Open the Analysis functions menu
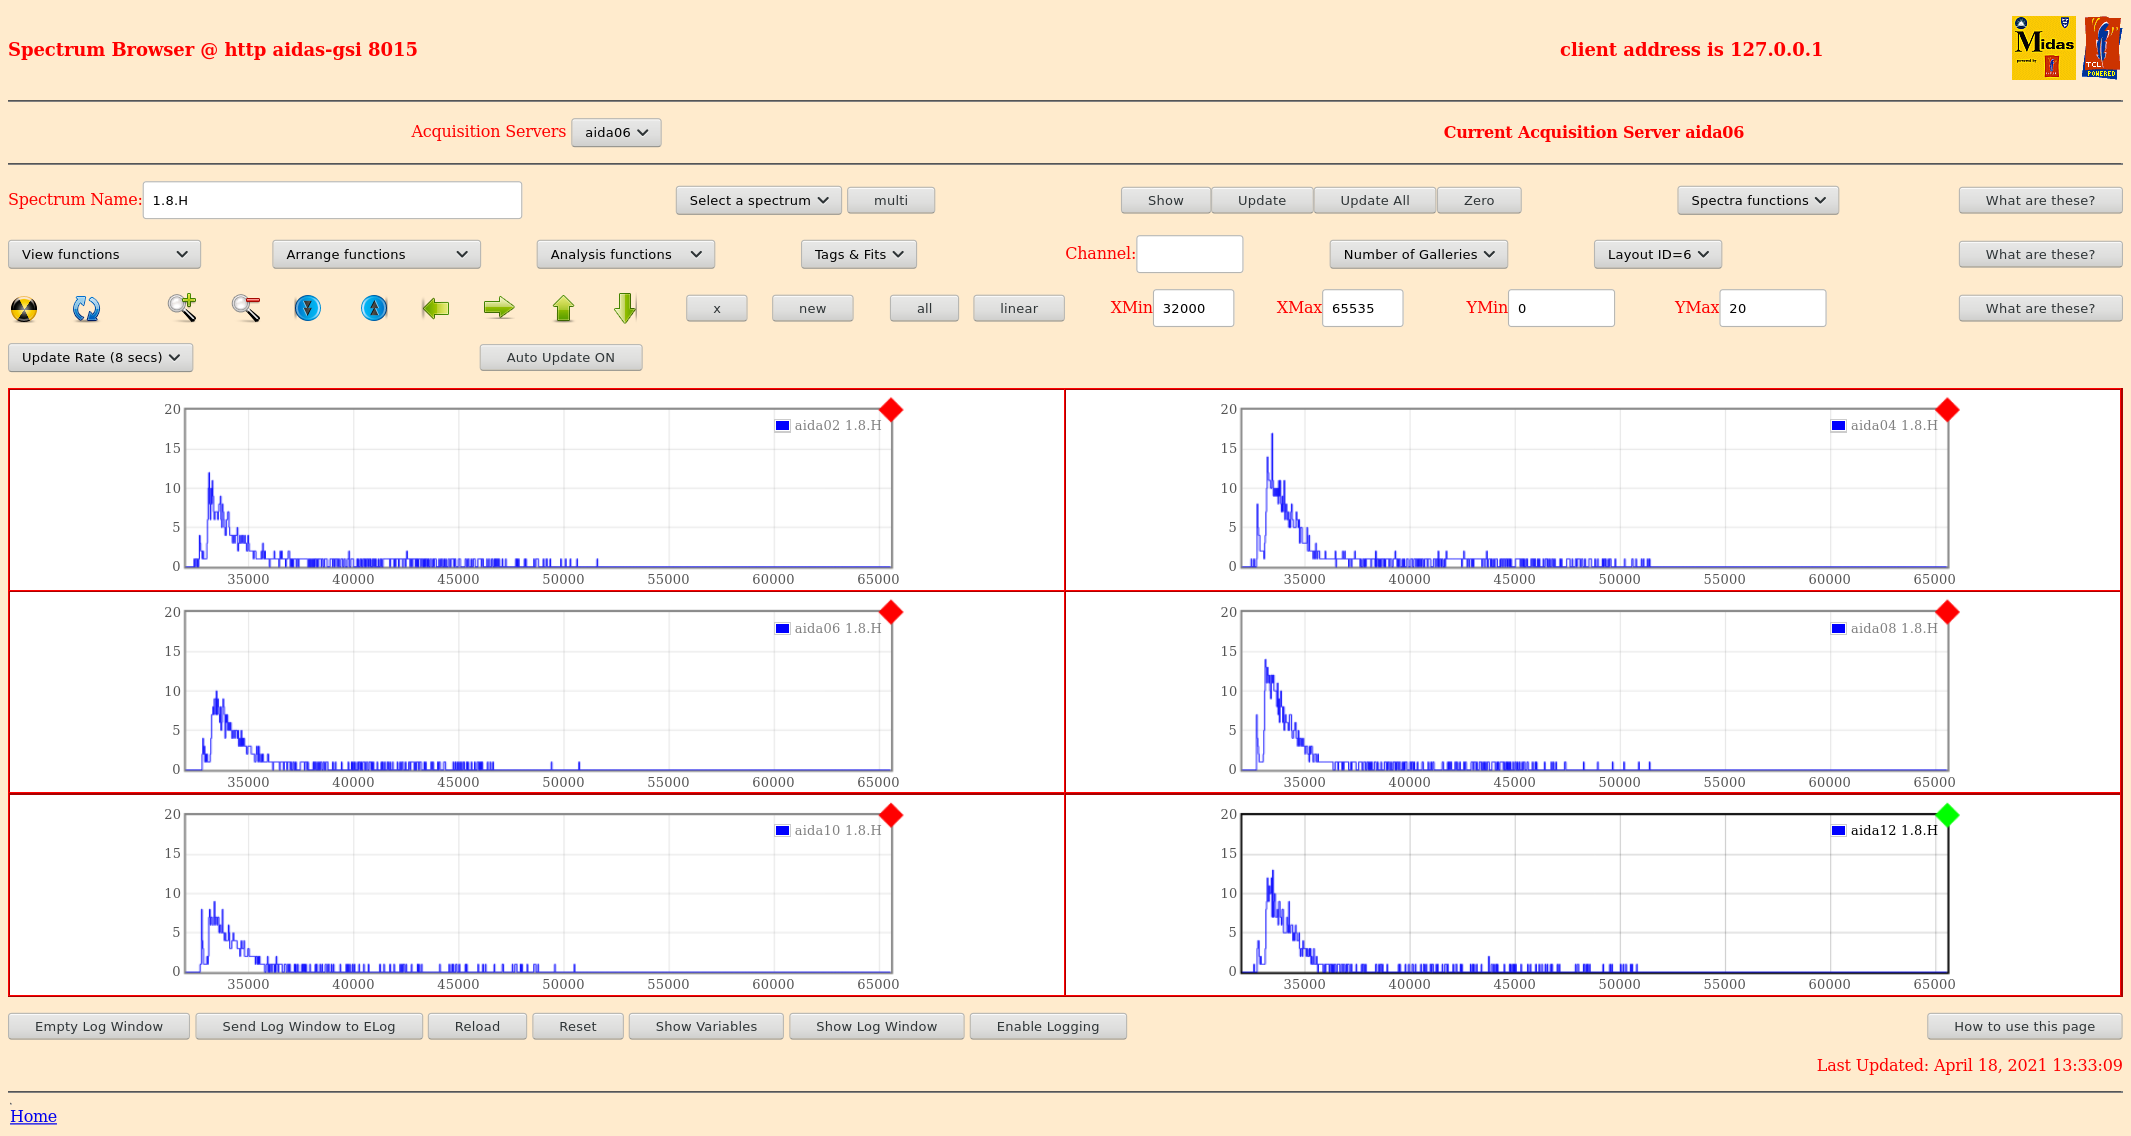 tap(625, 254)
